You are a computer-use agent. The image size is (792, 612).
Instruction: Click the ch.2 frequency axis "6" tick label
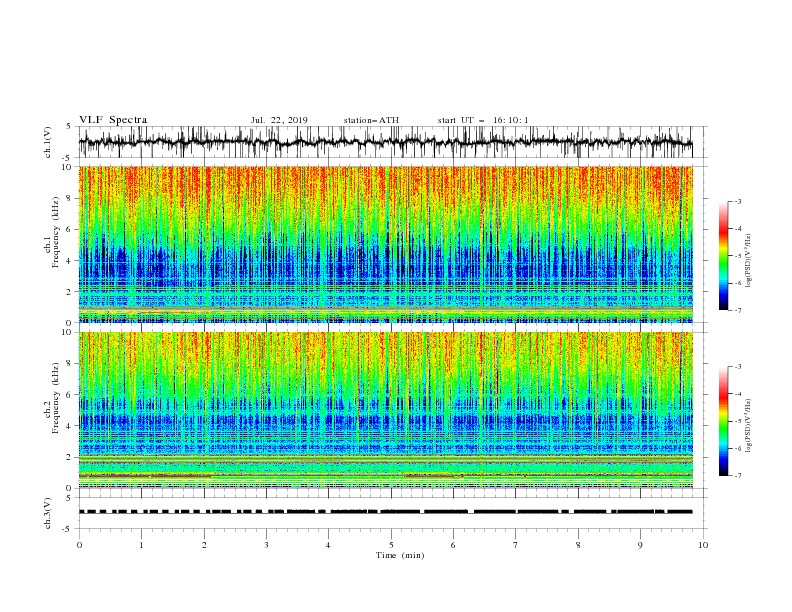click(70, 395)
